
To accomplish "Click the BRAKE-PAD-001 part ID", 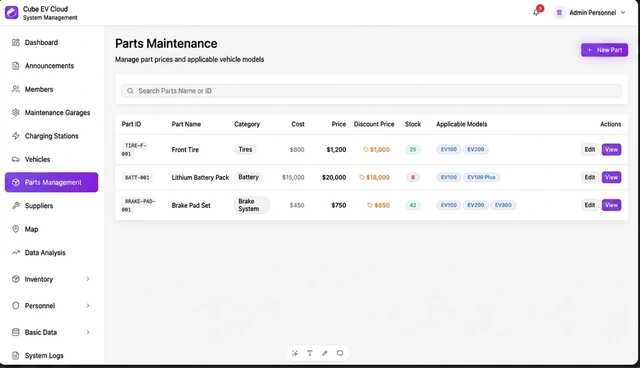I will (x=140, y=205).
